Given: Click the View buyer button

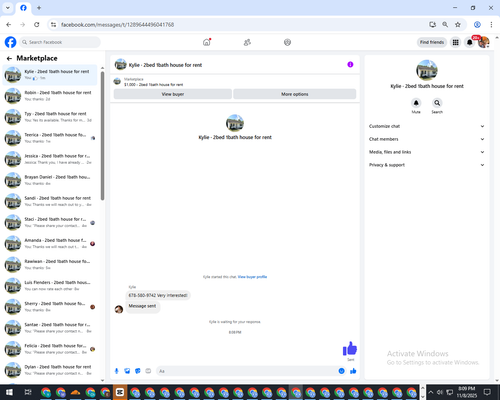Looking at the screenshot, I should [173, 94].
